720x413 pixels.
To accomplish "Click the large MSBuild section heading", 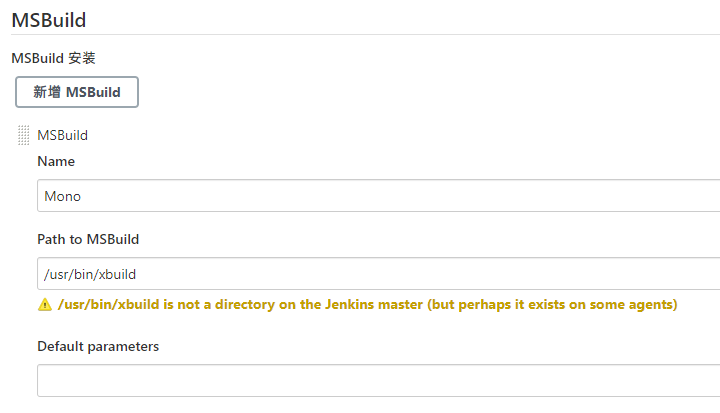I will 48,18.
